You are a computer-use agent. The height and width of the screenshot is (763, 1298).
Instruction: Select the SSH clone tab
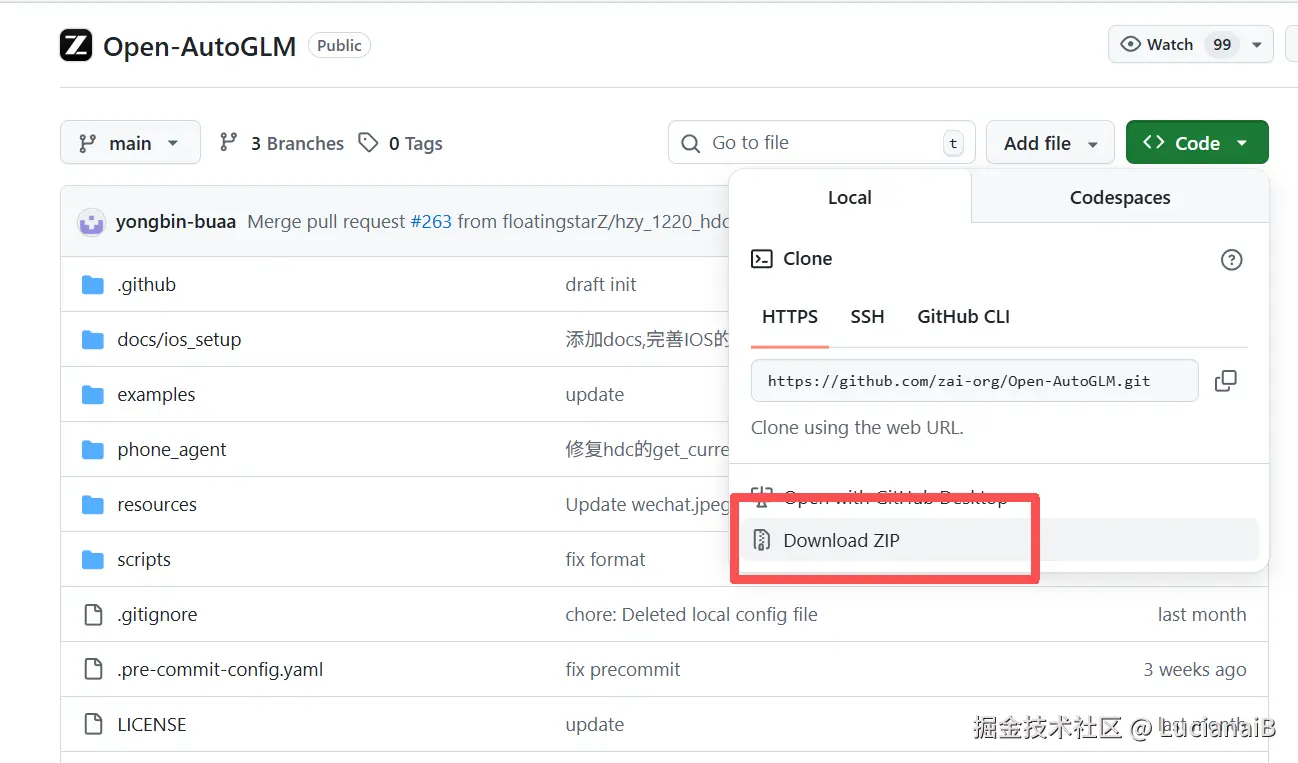867,317
